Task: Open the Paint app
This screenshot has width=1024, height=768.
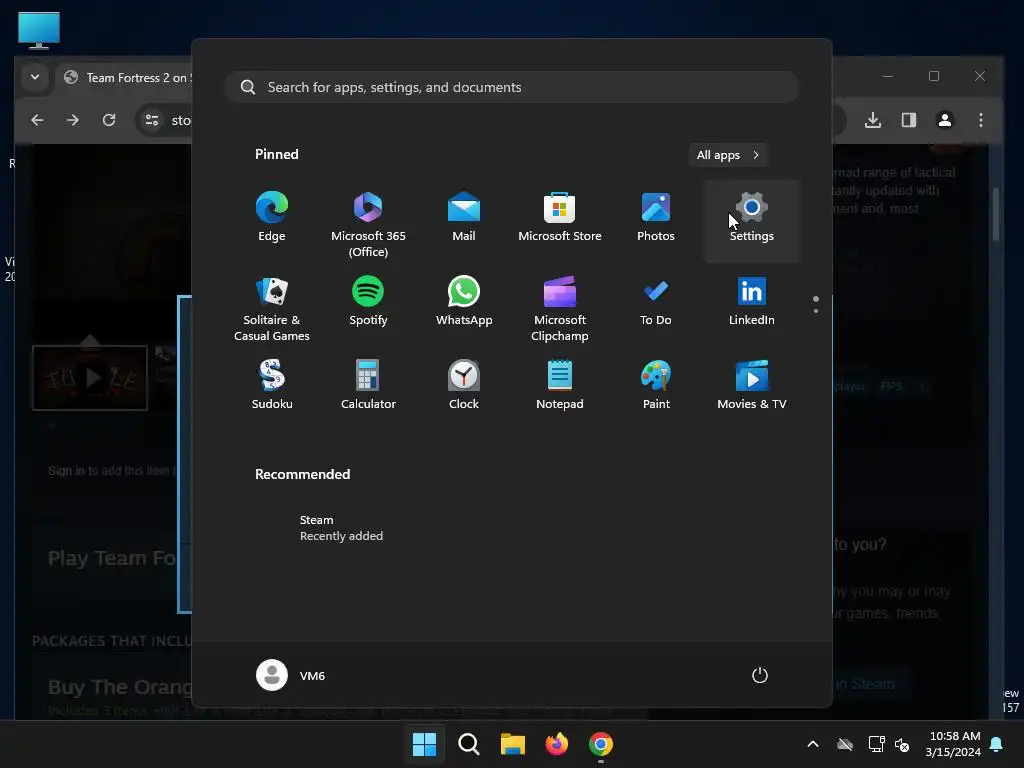Action: pyautogui.click(x=656, y=385)
